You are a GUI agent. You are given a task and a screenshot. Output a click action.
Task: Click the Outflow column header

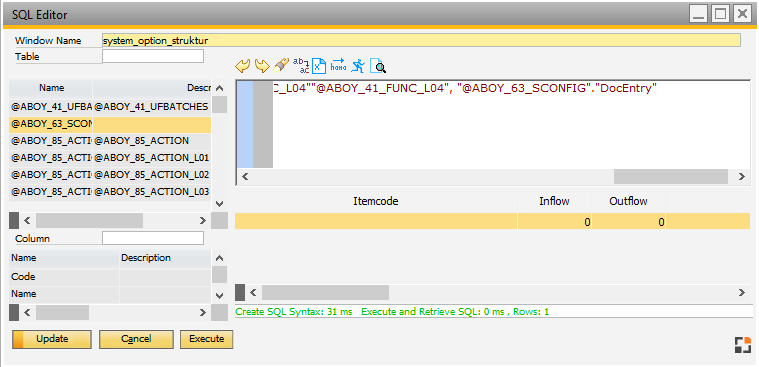(x=628, y=201)
